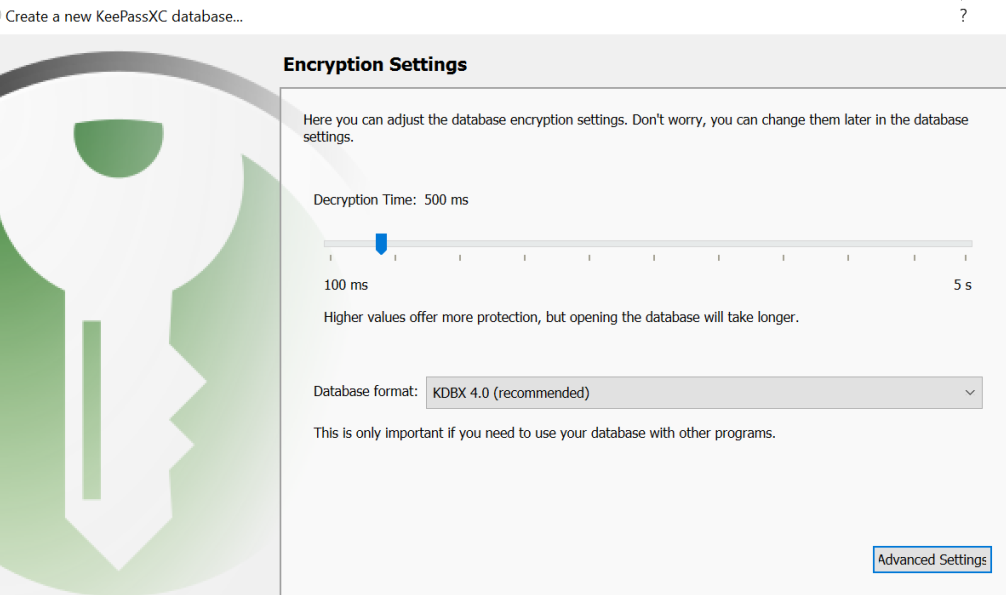Screen dimensions: 1006x595
Task: Click the "Database format:" label
Action: (366, 392)
